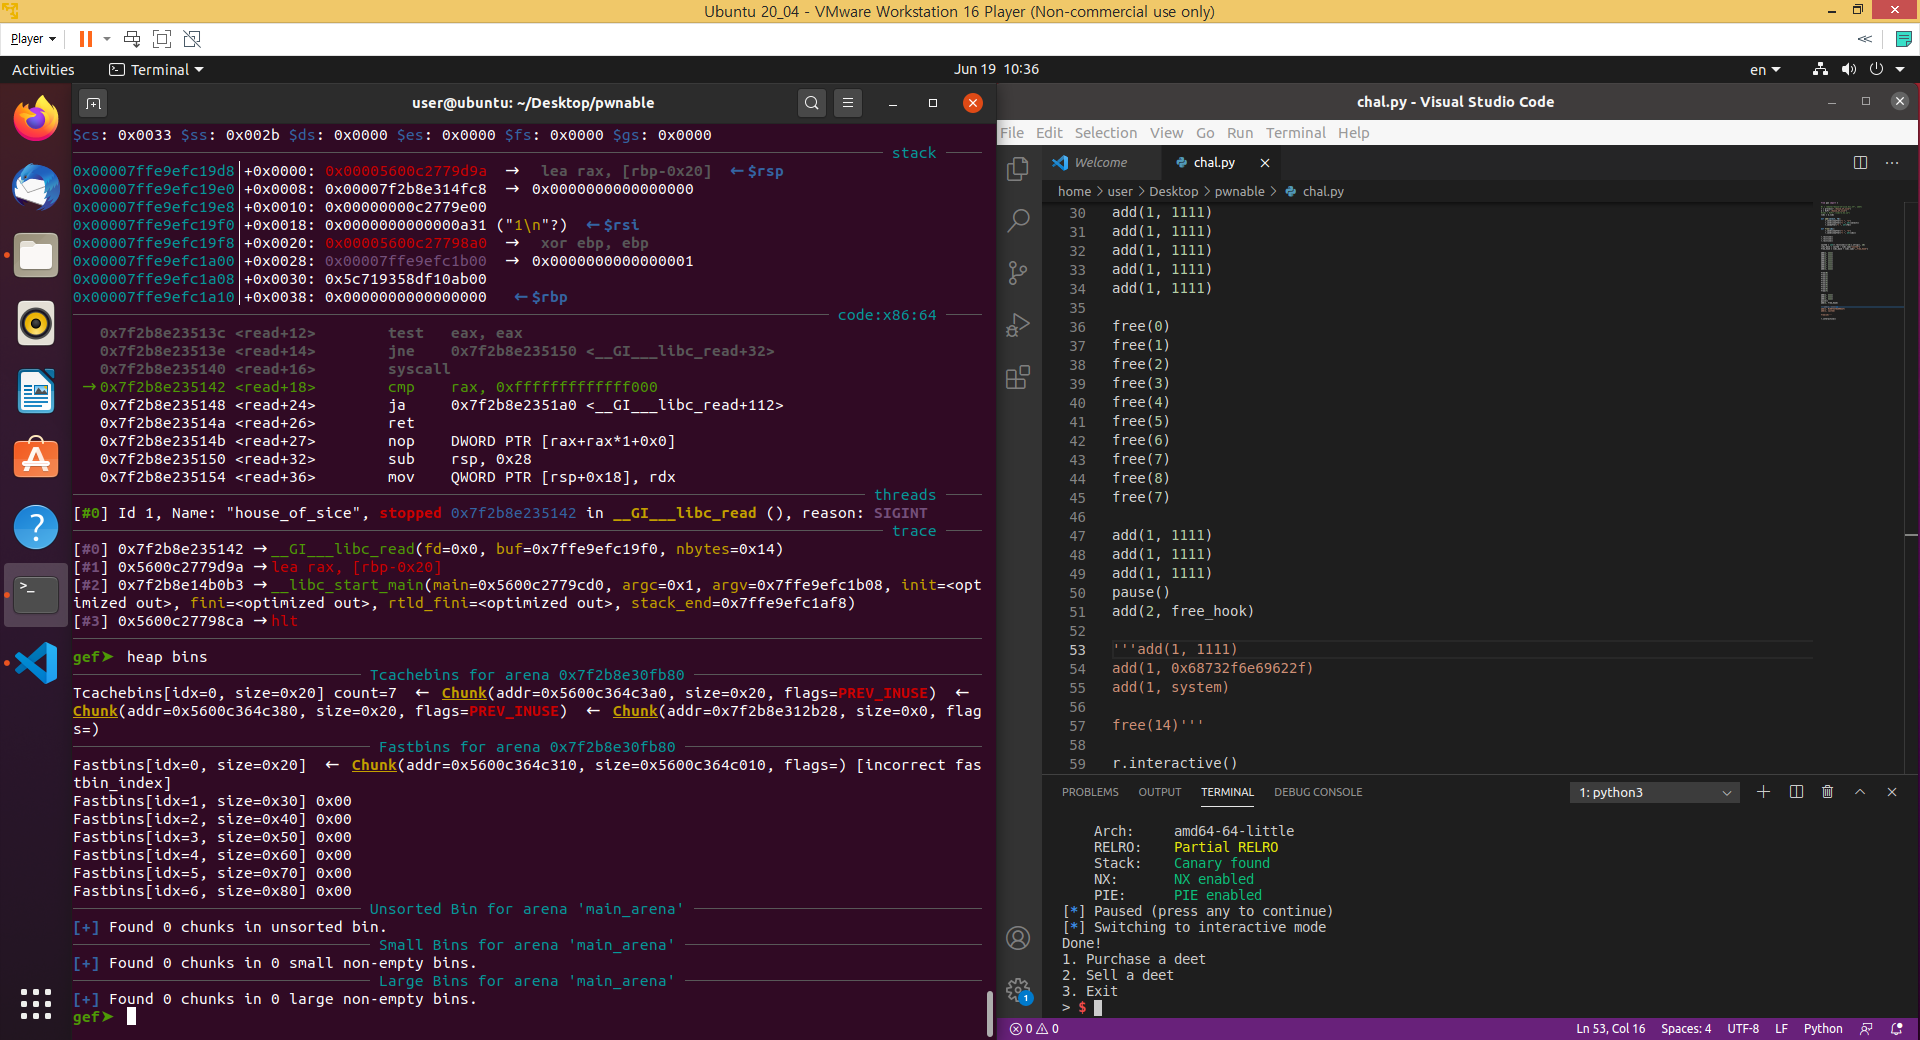The image size is (1920, 1040).
Task: Open Rhythmbox from the Ubuntu dock
Action: [36, 323]
